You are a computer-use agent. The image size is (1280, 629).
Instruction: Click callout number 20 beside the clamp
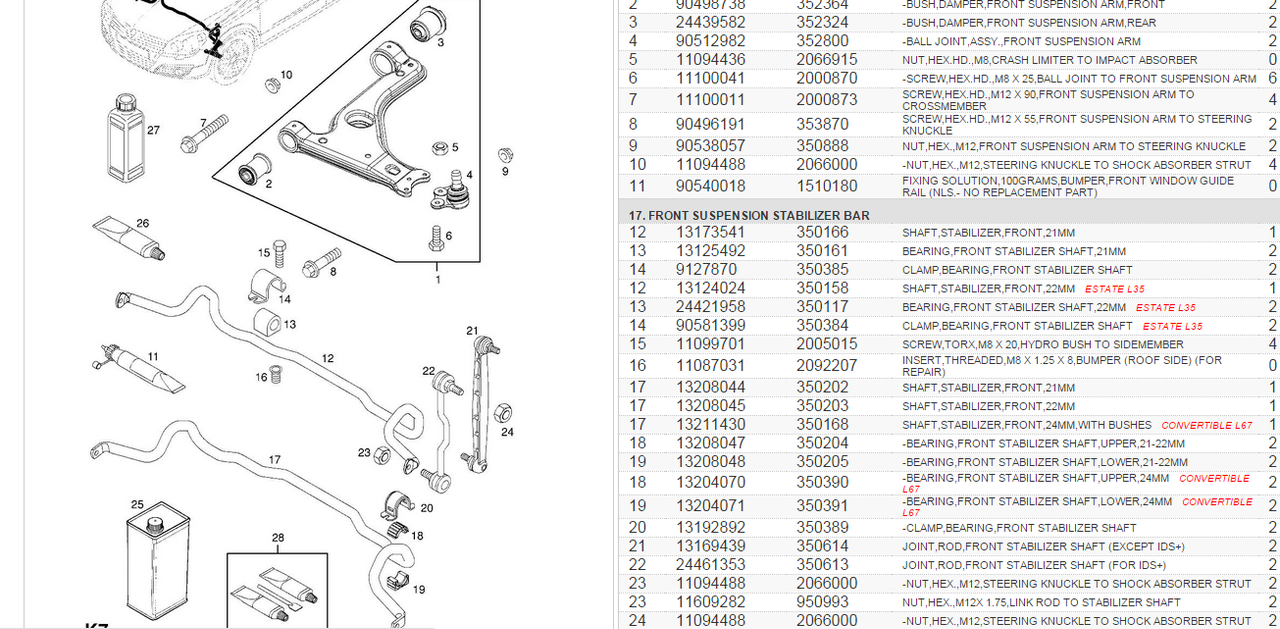point(427,508)
